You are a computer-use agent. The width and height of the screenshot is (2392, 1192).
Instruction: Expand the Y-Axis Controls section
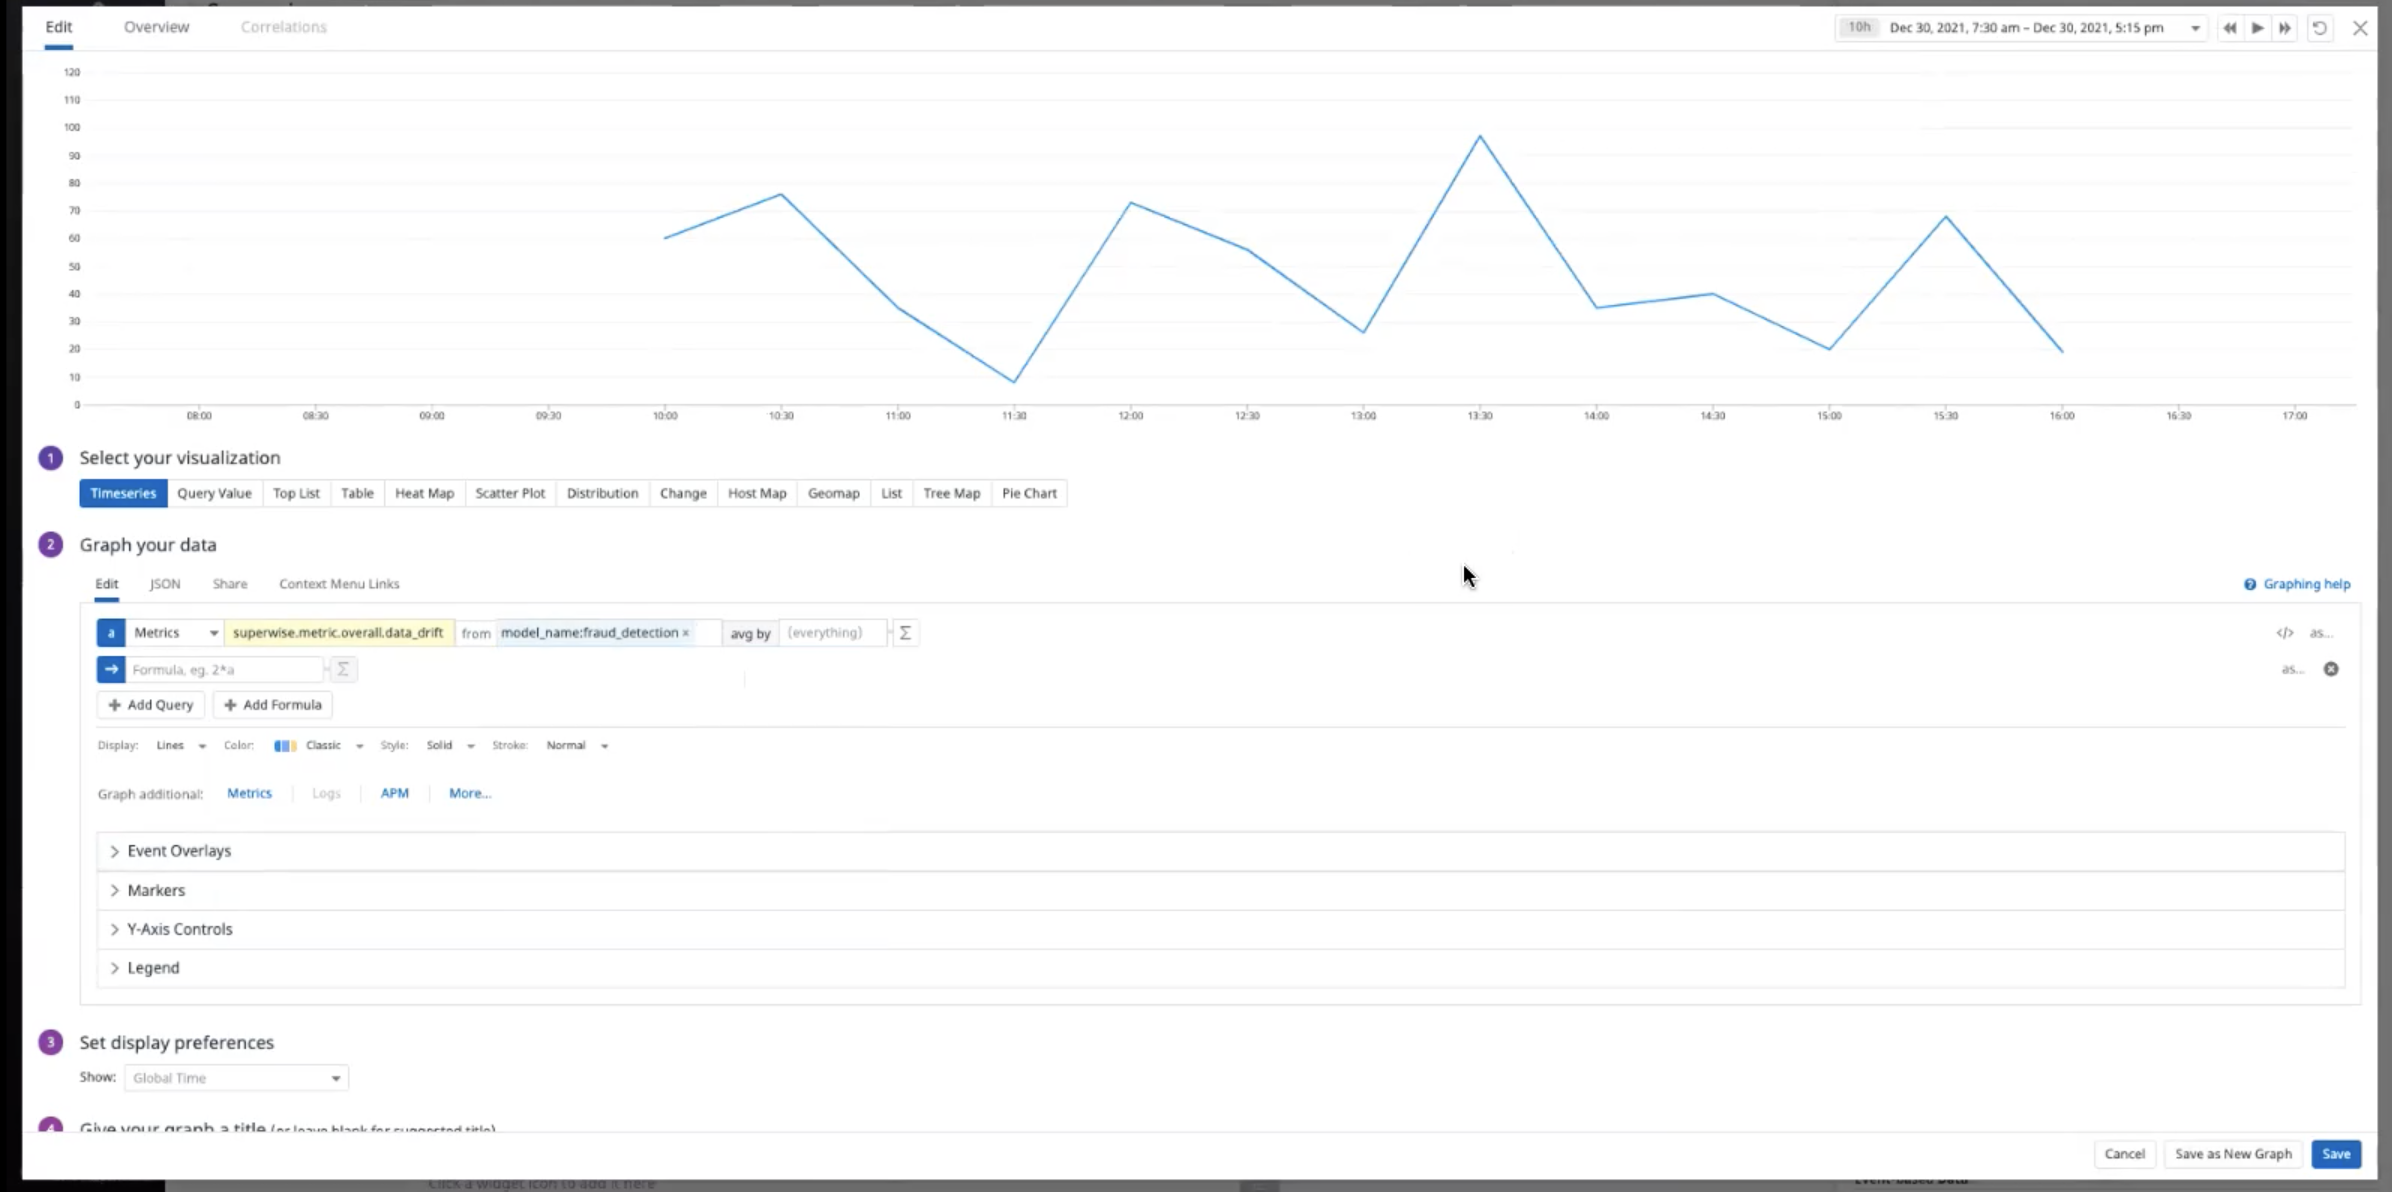point(179,929)
